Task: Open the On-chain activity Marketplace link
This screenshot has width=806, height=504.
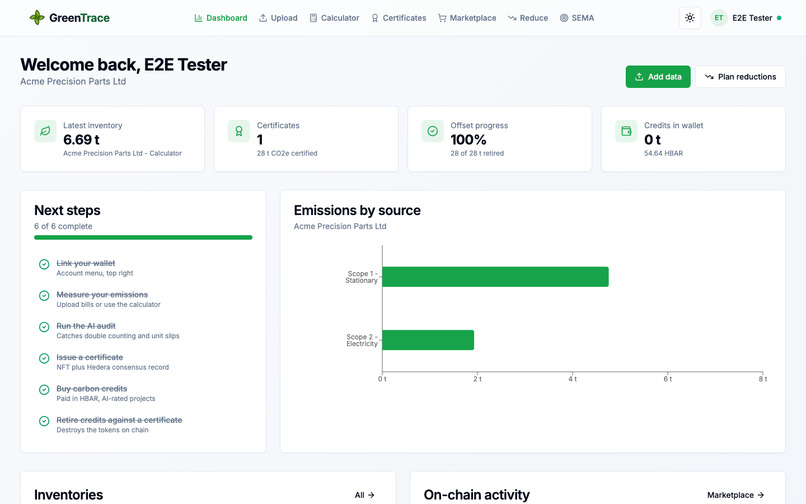Action: click(x=736, y=495)
